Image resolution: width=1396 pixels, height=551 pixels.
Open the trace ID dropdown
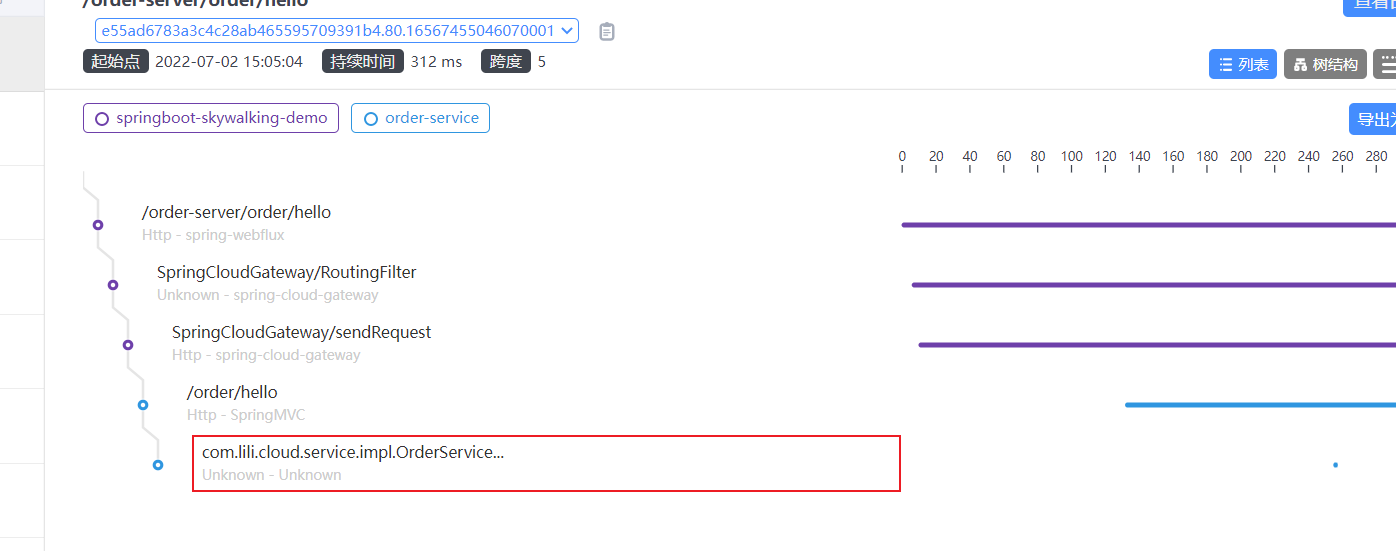[337, 31]
